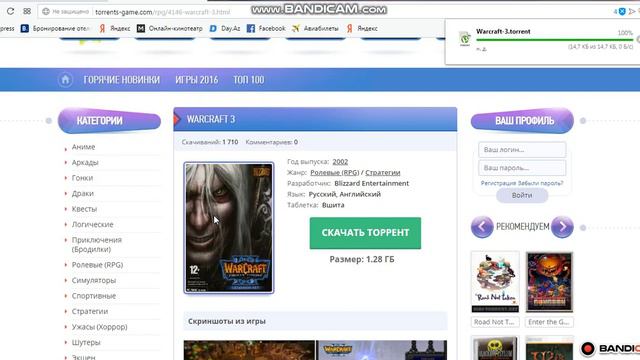Select the Гонки category
Image resolution: width=640 pixels, height=360 pixels.
82,178
